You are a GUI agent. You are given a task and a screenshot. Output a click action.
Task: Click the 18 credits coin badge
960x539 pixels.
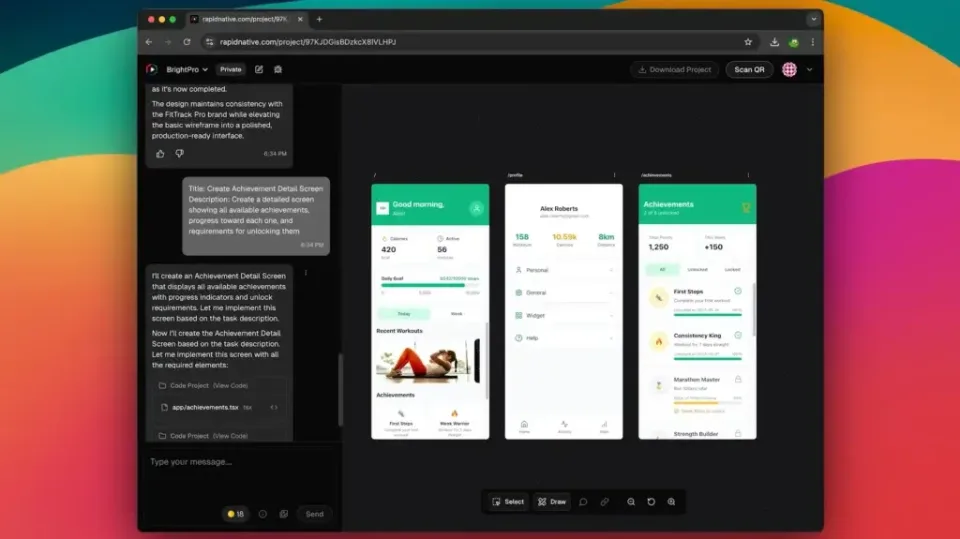click(x=236, y=514)
